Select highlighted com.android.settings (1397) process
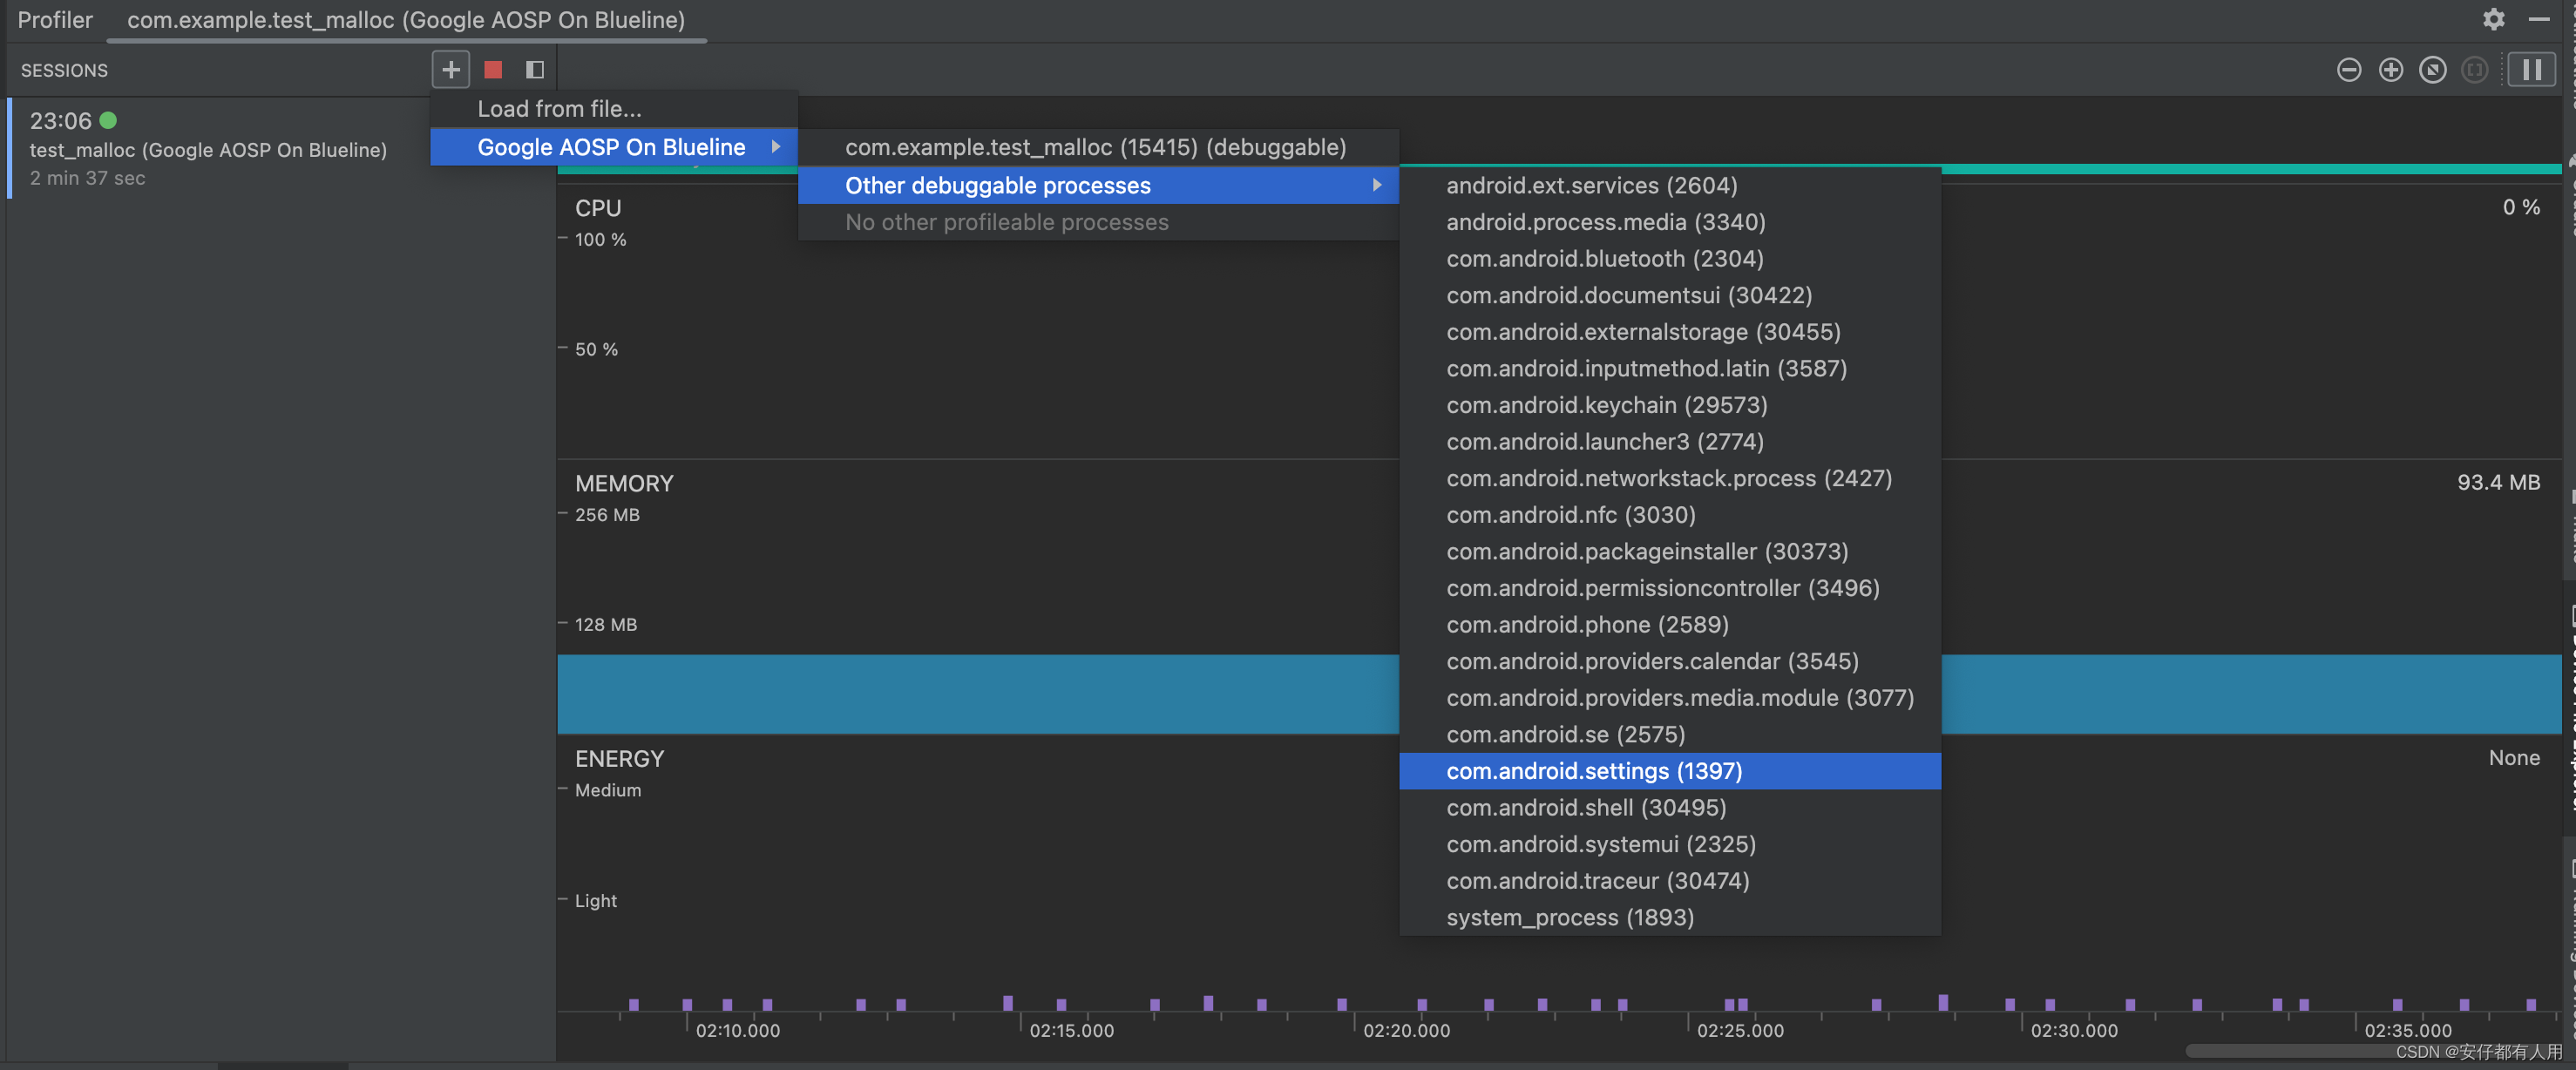The height and width of the screenshot is (1070, 2576). [1670, 771]
